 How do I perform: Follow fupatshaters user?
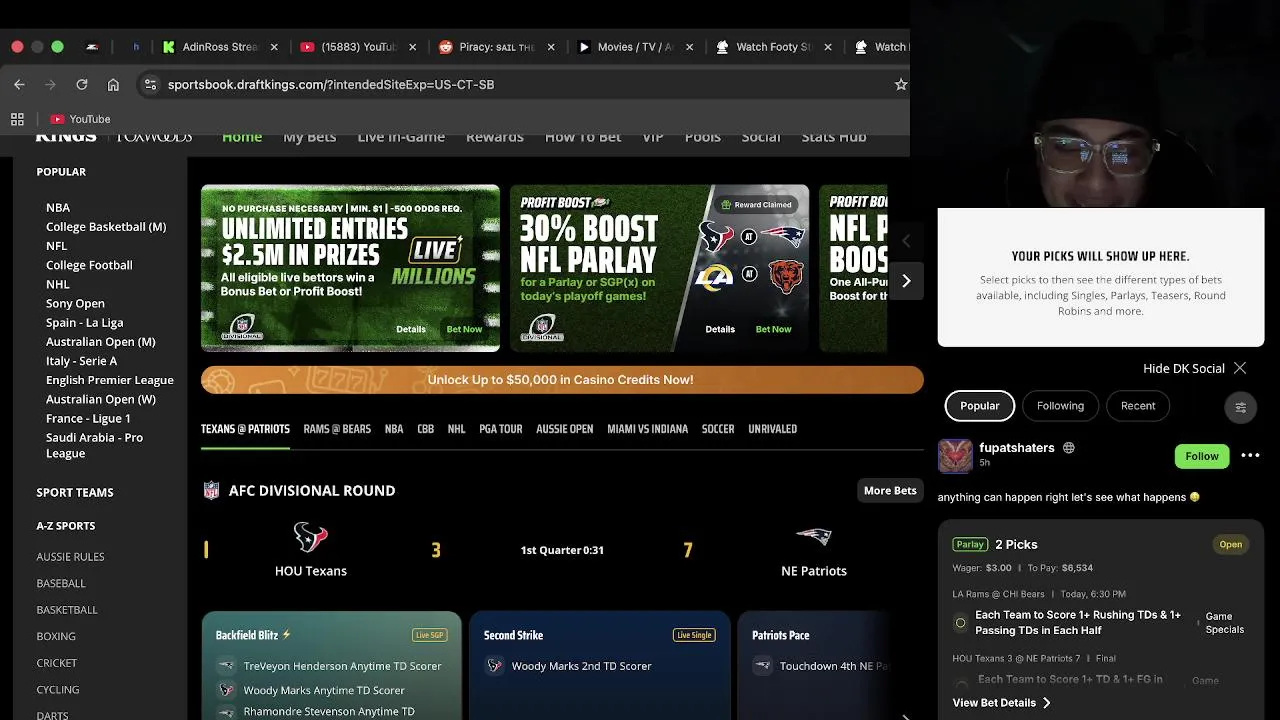tap(1202, 456)
